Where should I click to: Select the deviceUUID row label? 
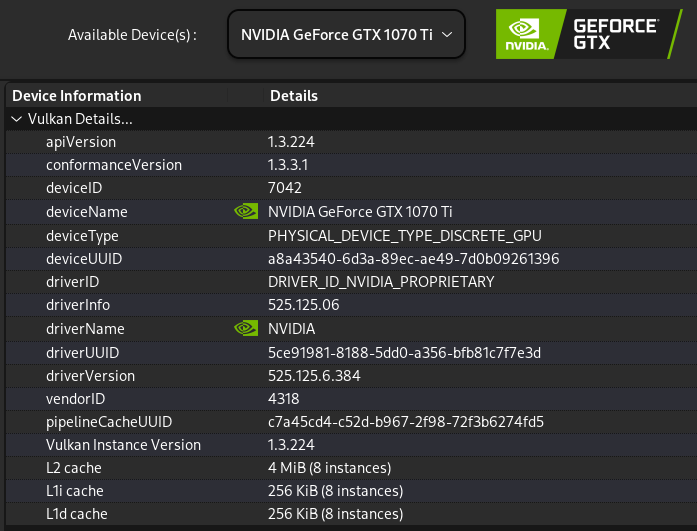point(84,259)
